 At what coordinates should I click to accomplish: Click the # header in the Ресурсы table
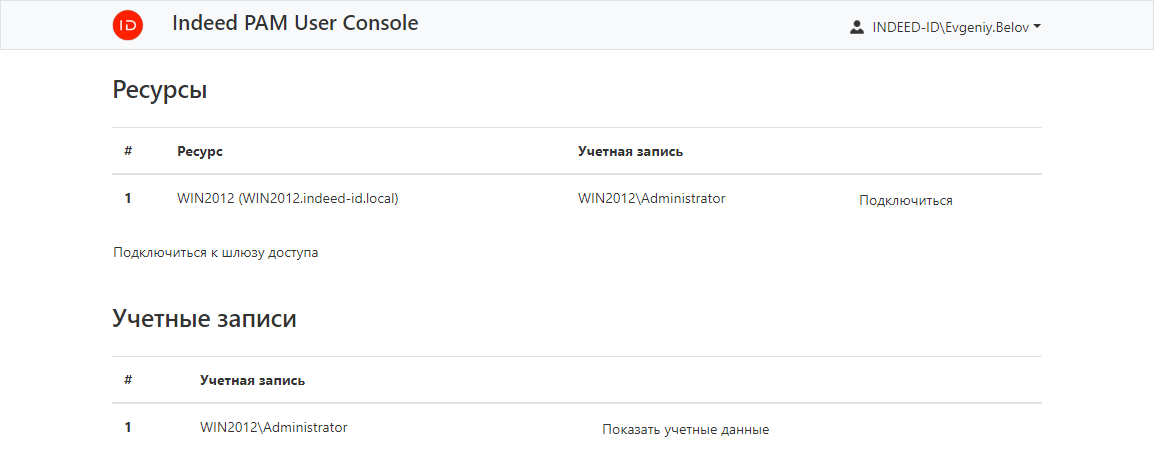pos(128,151)
